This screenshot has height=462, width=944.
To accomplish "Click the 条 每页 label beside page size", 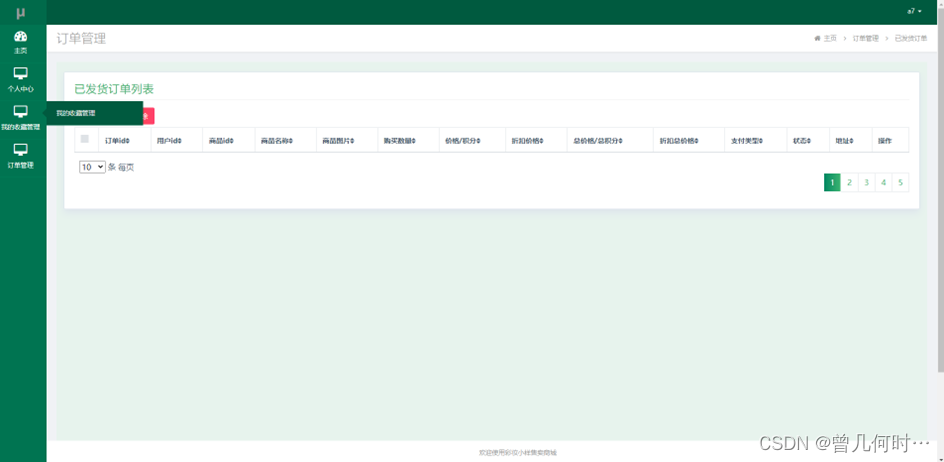I will (x=121, y=167).
